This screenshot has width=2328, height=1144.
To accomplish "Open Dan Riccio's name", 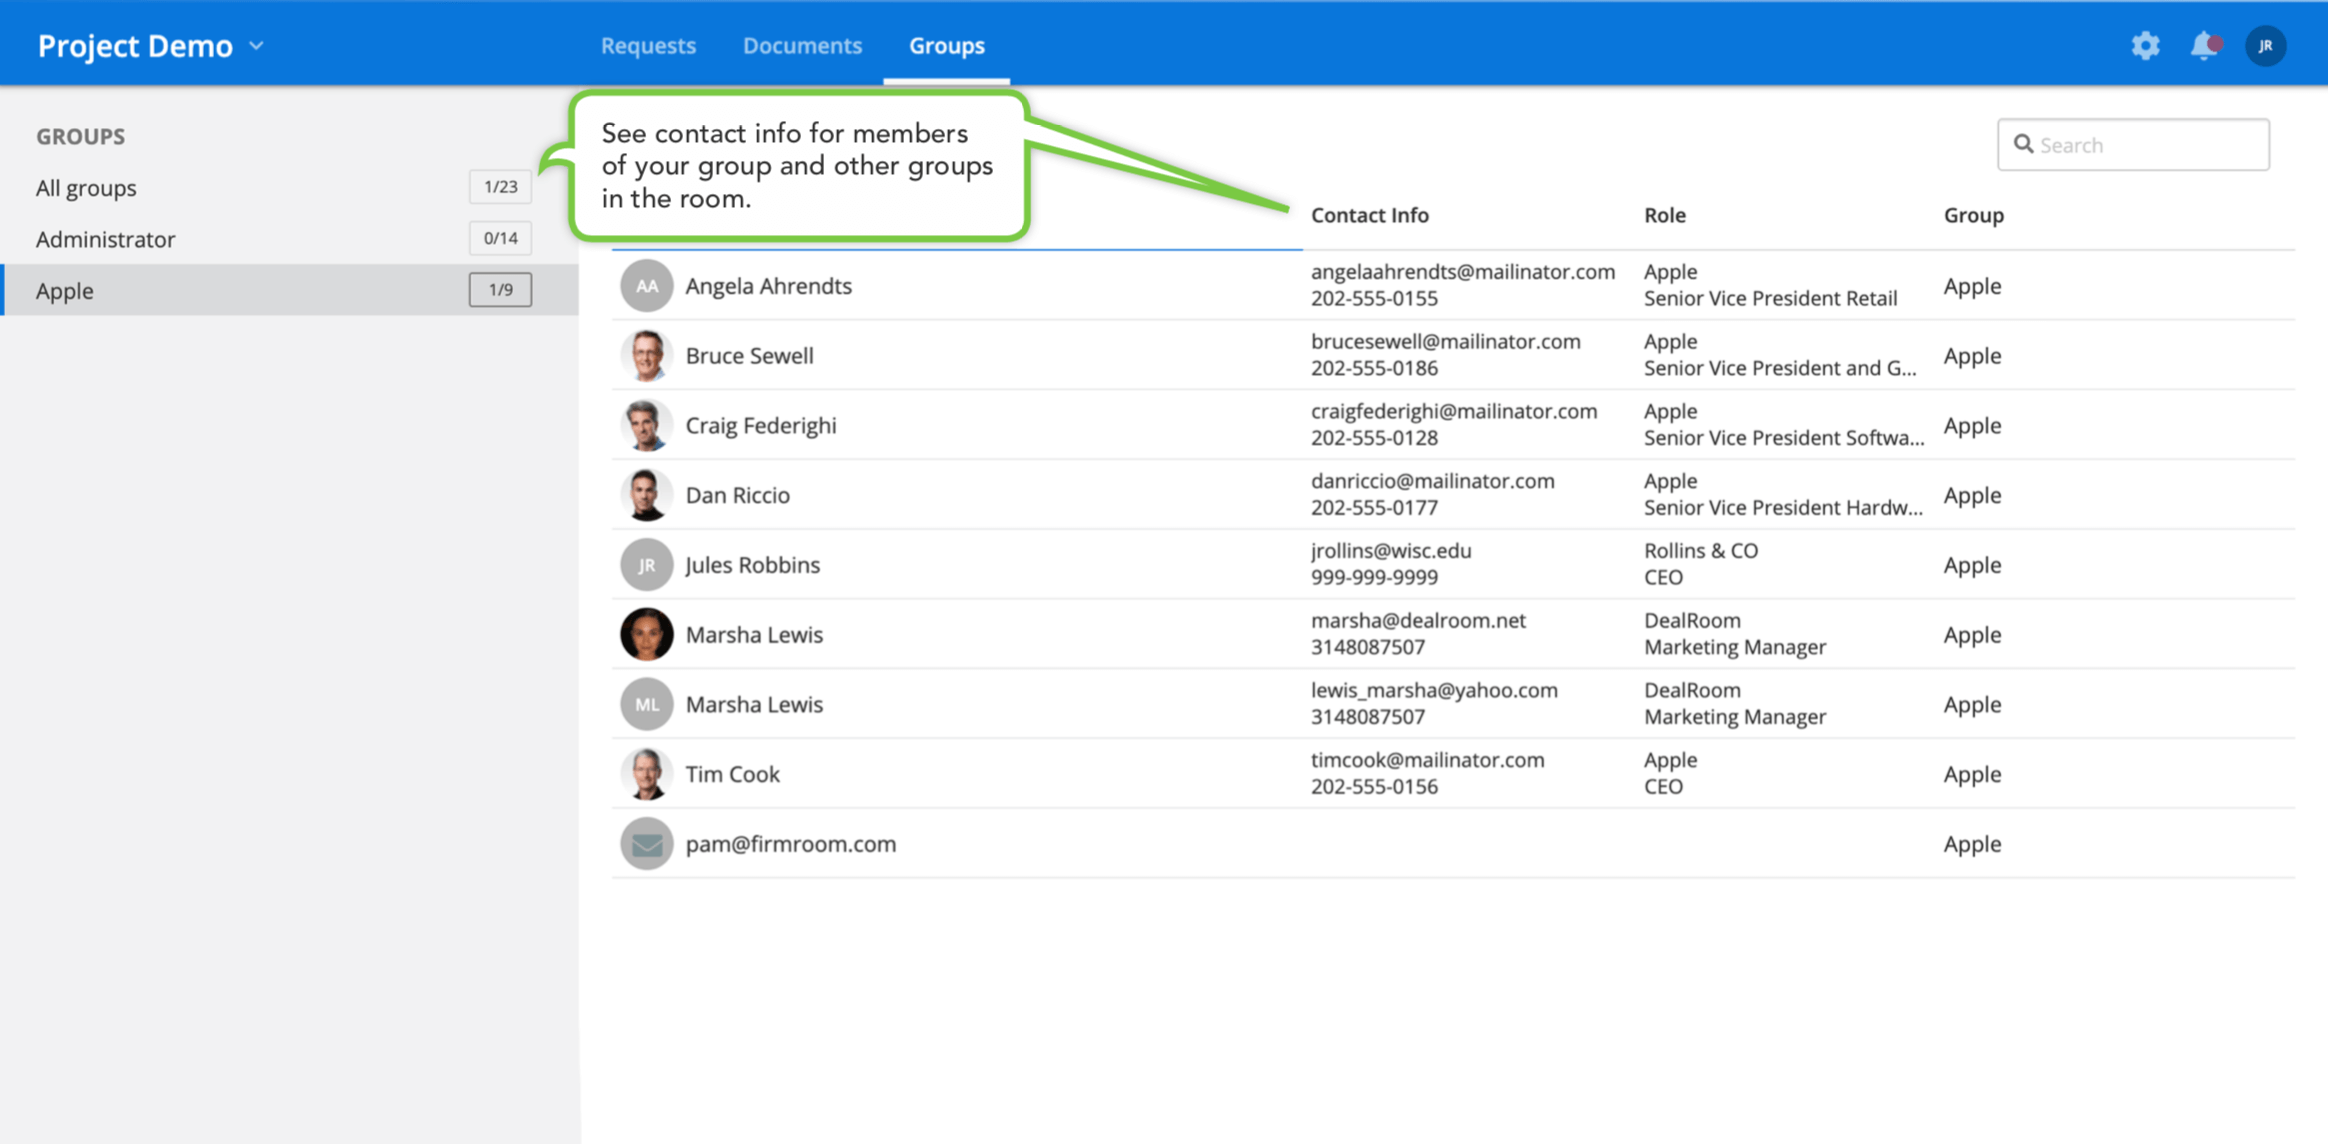I will tap(737, 495).
